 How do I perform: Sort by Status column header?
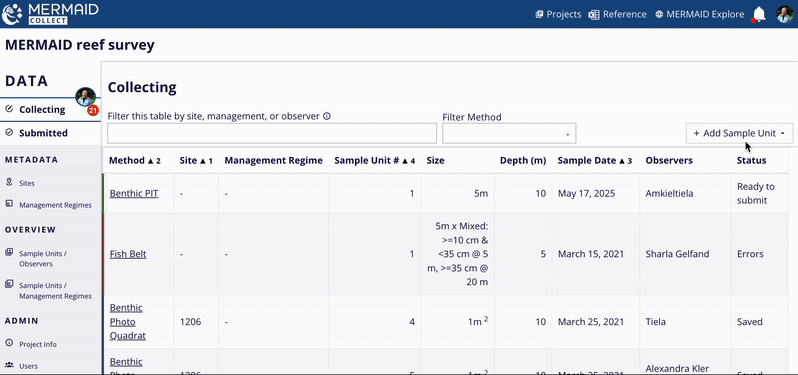point(751,160)
